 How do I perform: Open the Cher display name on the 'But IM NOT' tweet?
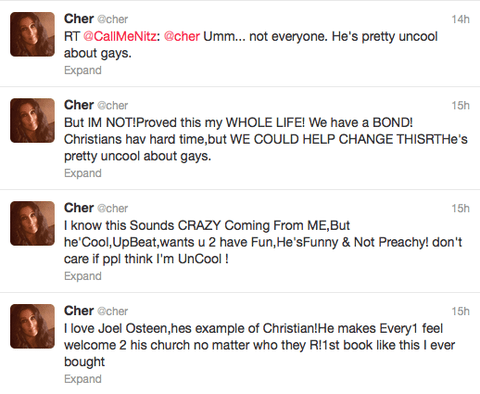pyautogui.click(x=79, y=105)
